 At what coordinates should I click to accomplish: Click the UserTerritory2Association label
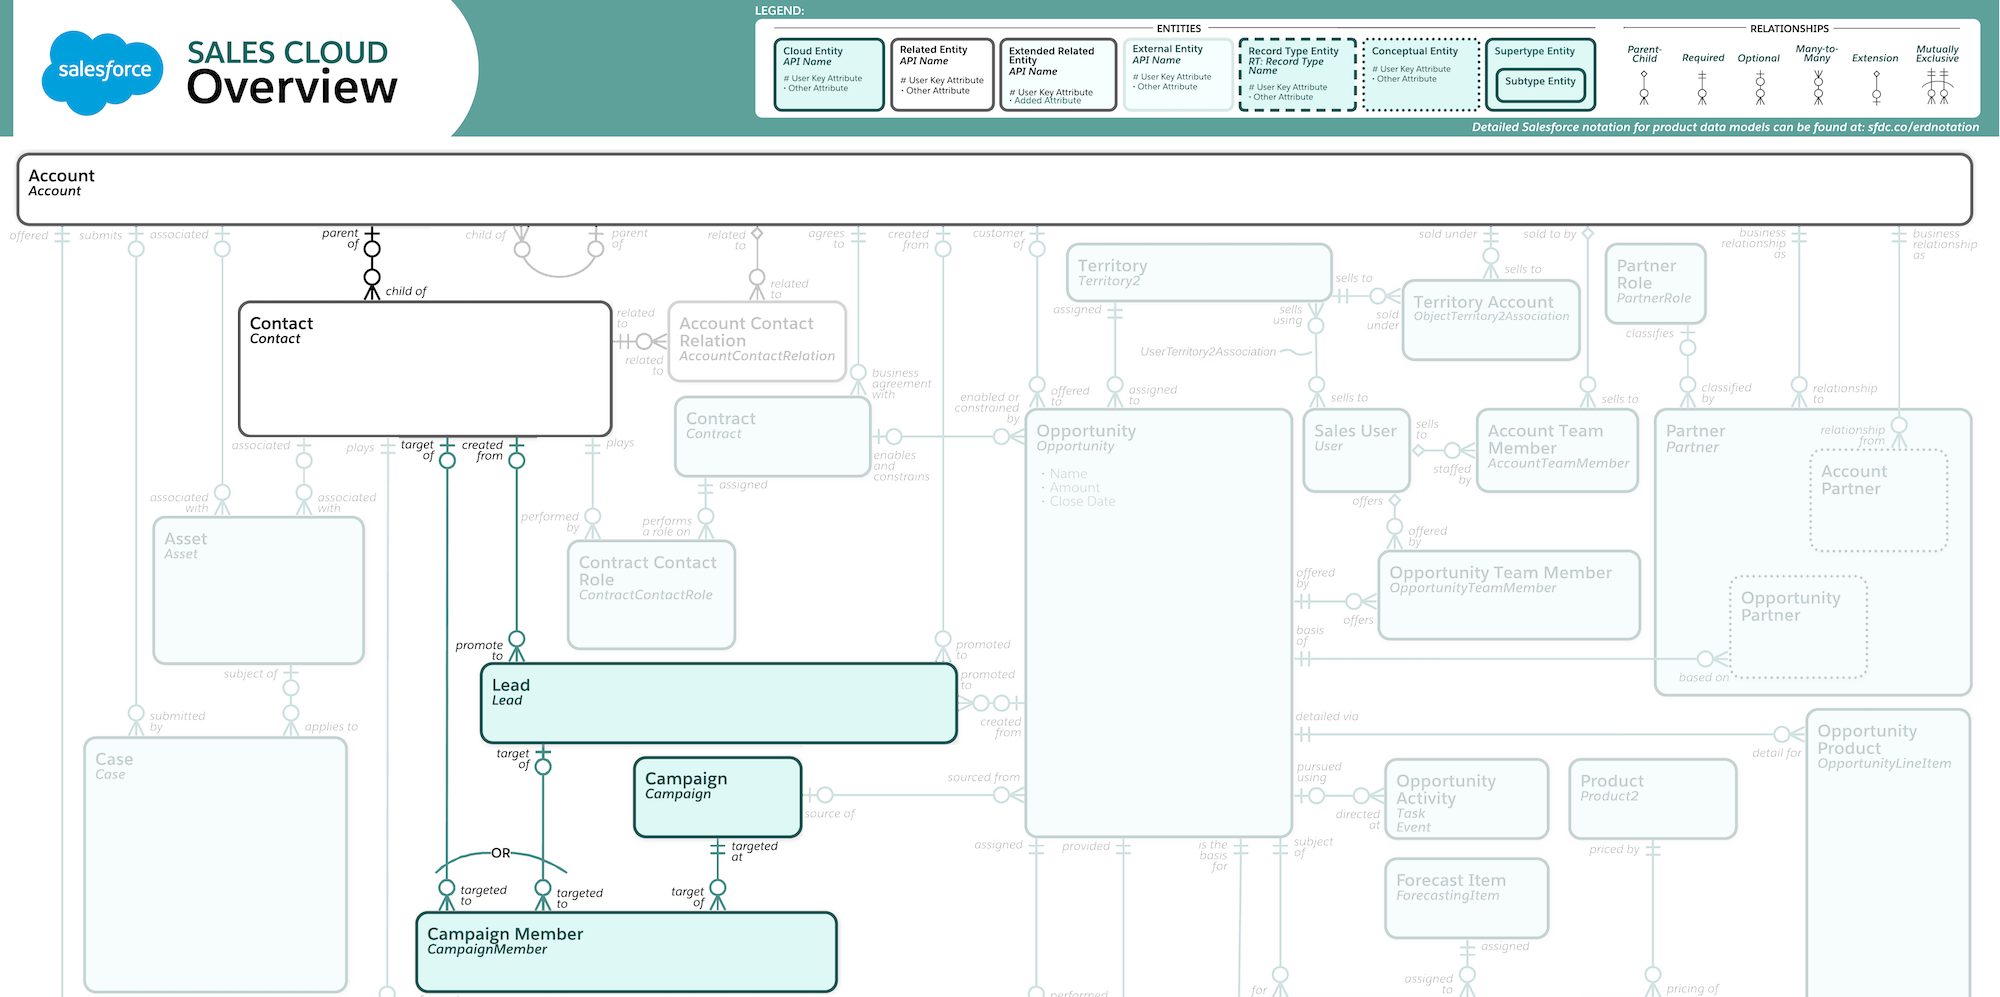click(1208, 352)
